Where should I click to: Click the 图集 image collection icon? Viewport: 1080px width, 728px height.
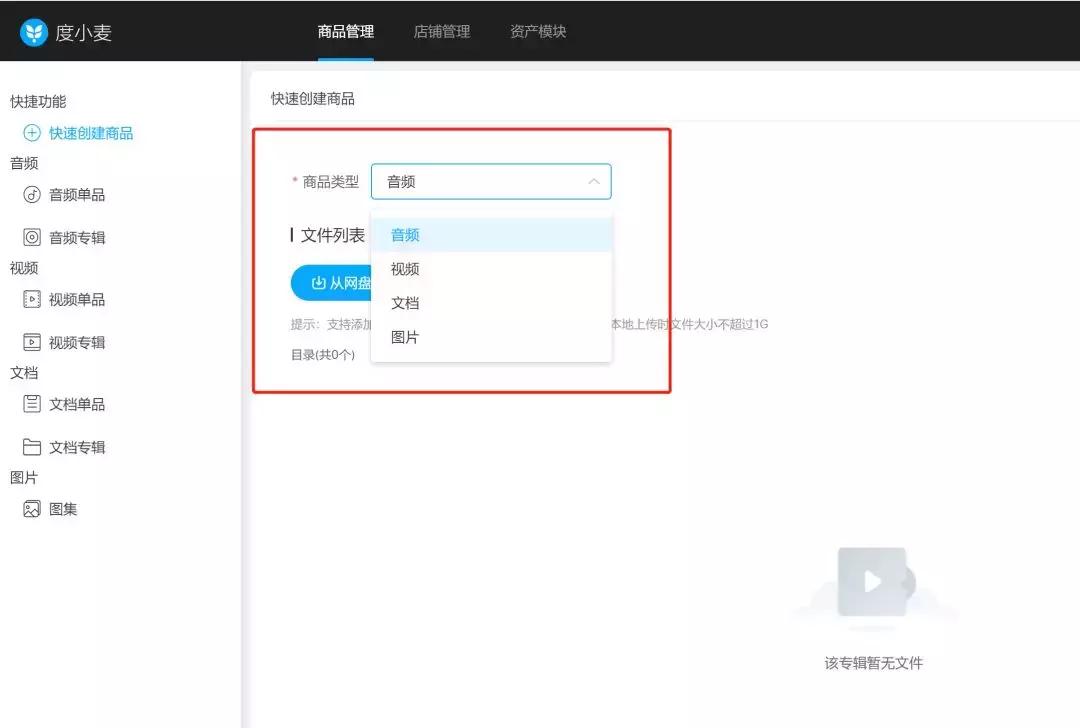(31, 509)
